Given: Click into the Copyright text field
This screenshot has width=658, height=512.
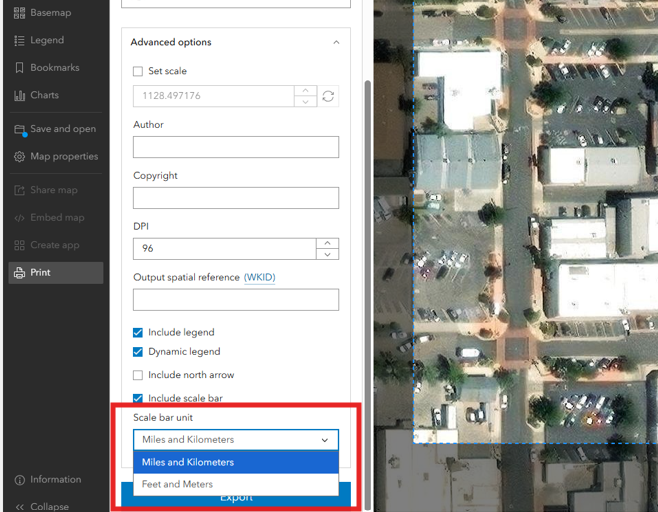Looking at the screenshot, I should tap(236, 198).
